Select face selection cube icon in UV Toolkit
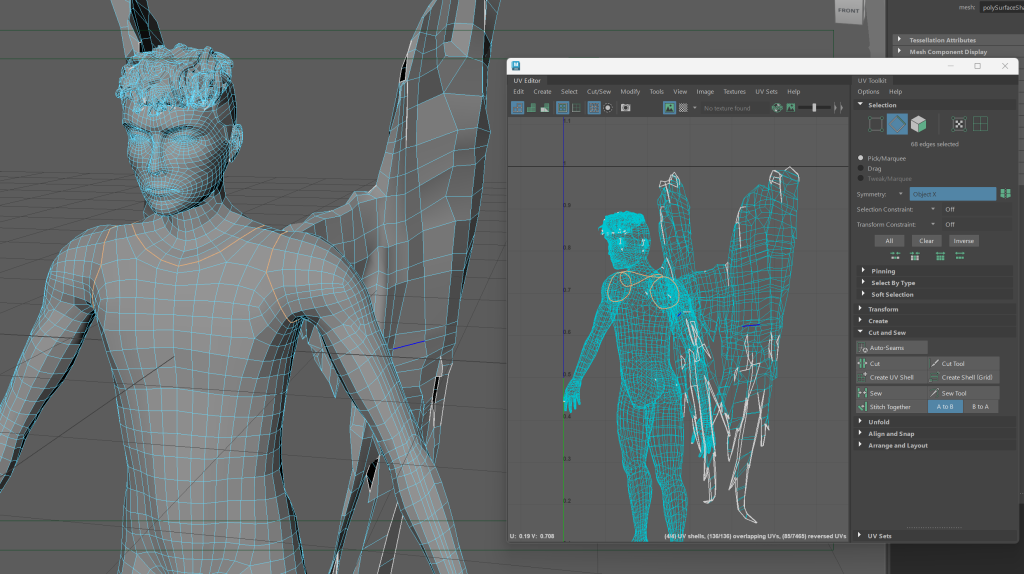This screenshot has width=1024, height=574. point(918,124)
